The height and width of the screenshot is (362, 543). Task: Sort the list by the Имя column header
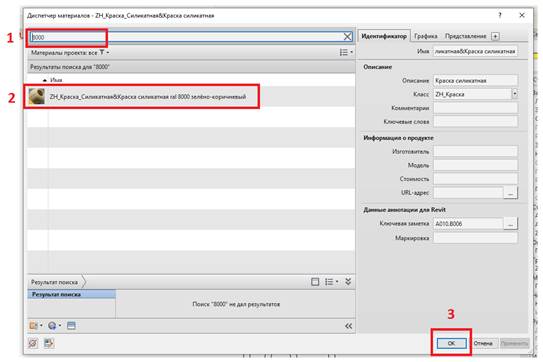pos(56,80)
